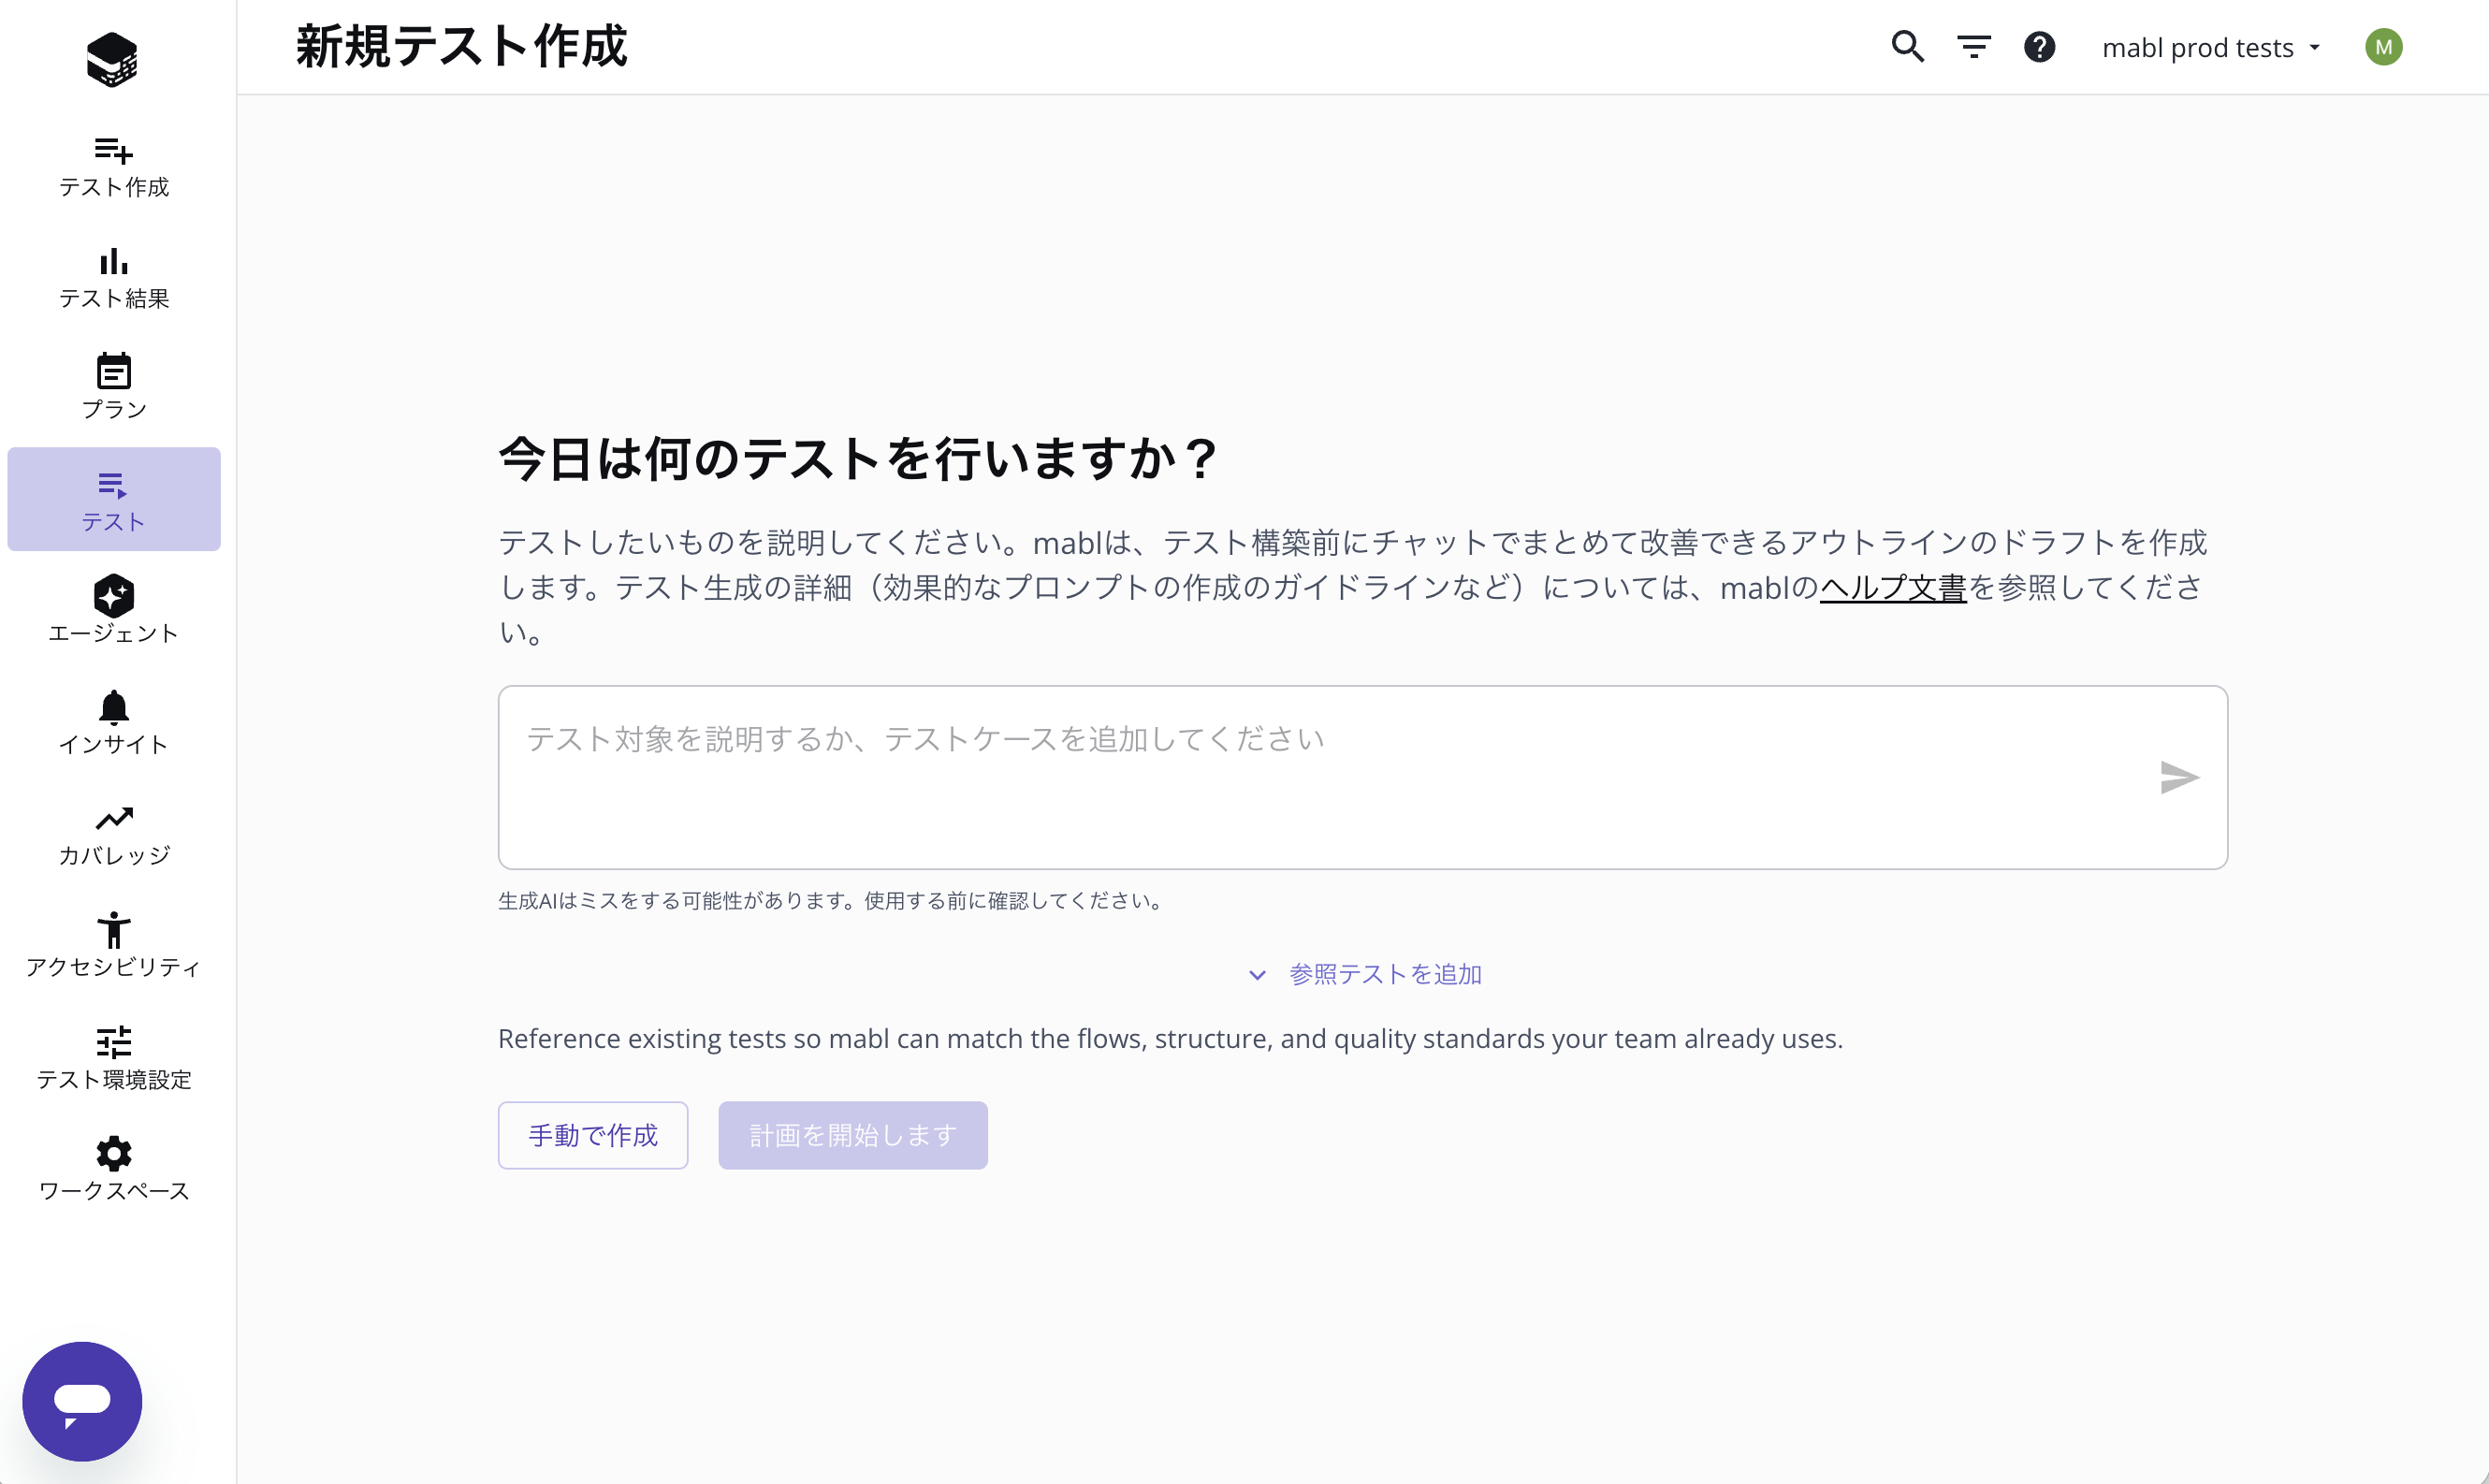
Task: Open the green M user avatar
Action: (2383, 47)
